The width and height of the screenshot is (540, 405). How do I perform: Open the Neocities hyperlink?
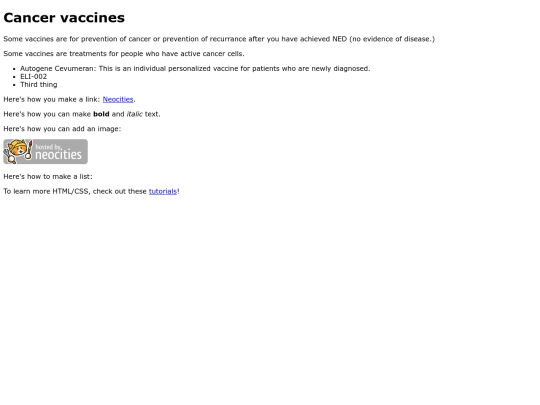[118, 99]
